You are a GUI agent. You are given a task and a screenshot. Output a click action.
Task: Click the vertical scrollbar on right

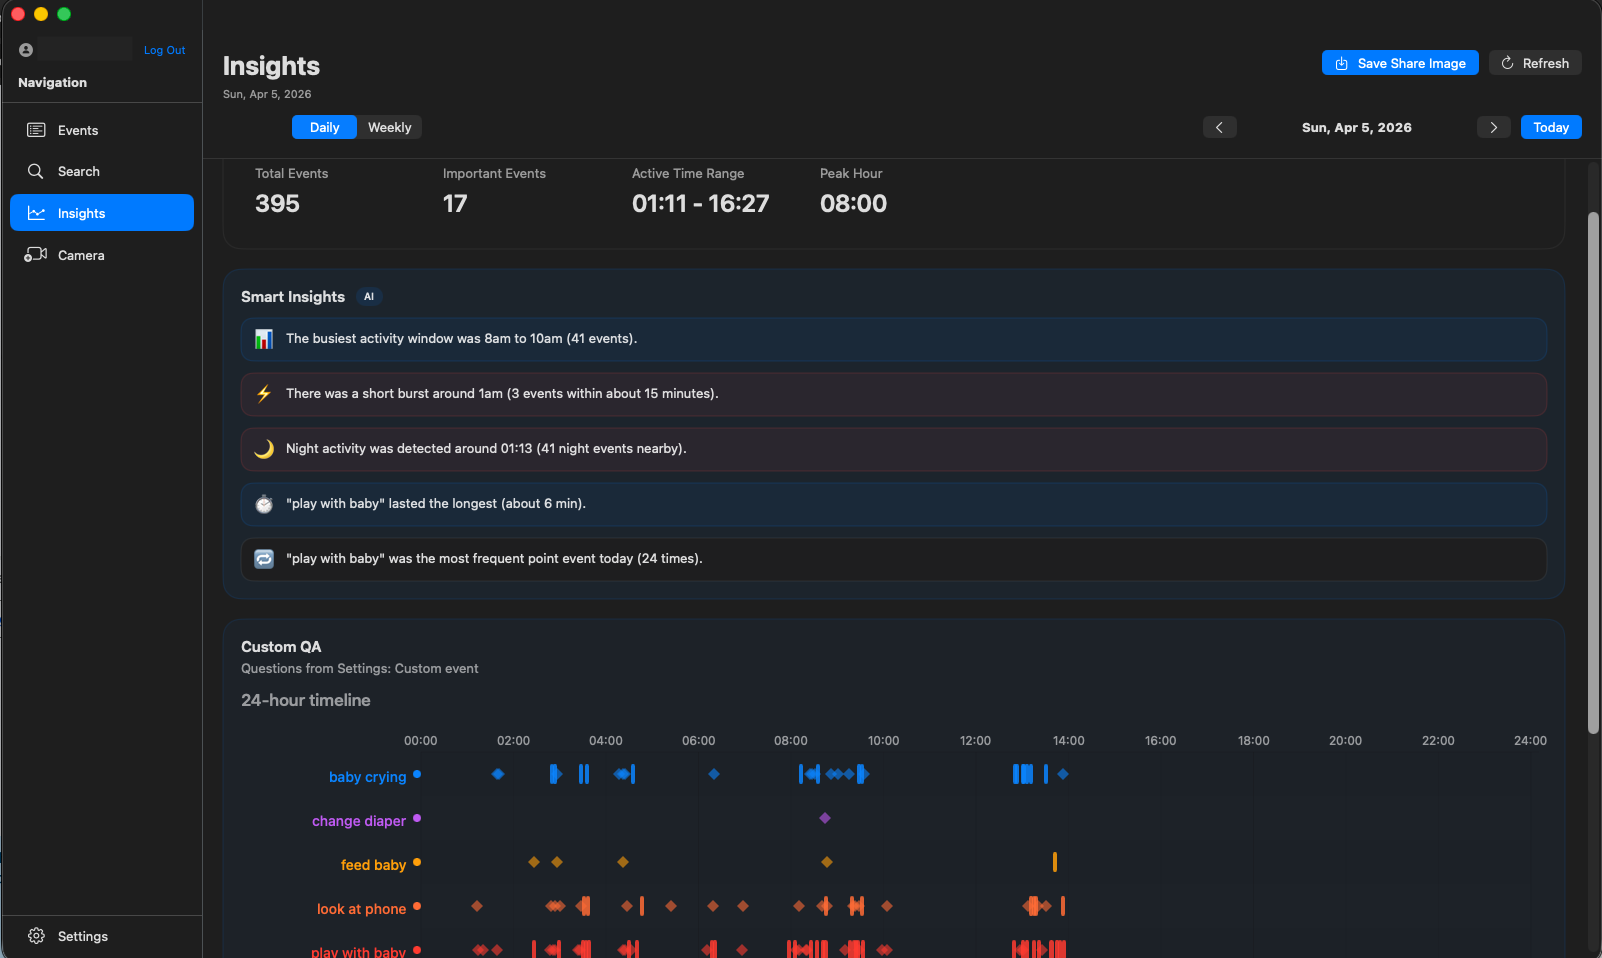(1594, 472)
